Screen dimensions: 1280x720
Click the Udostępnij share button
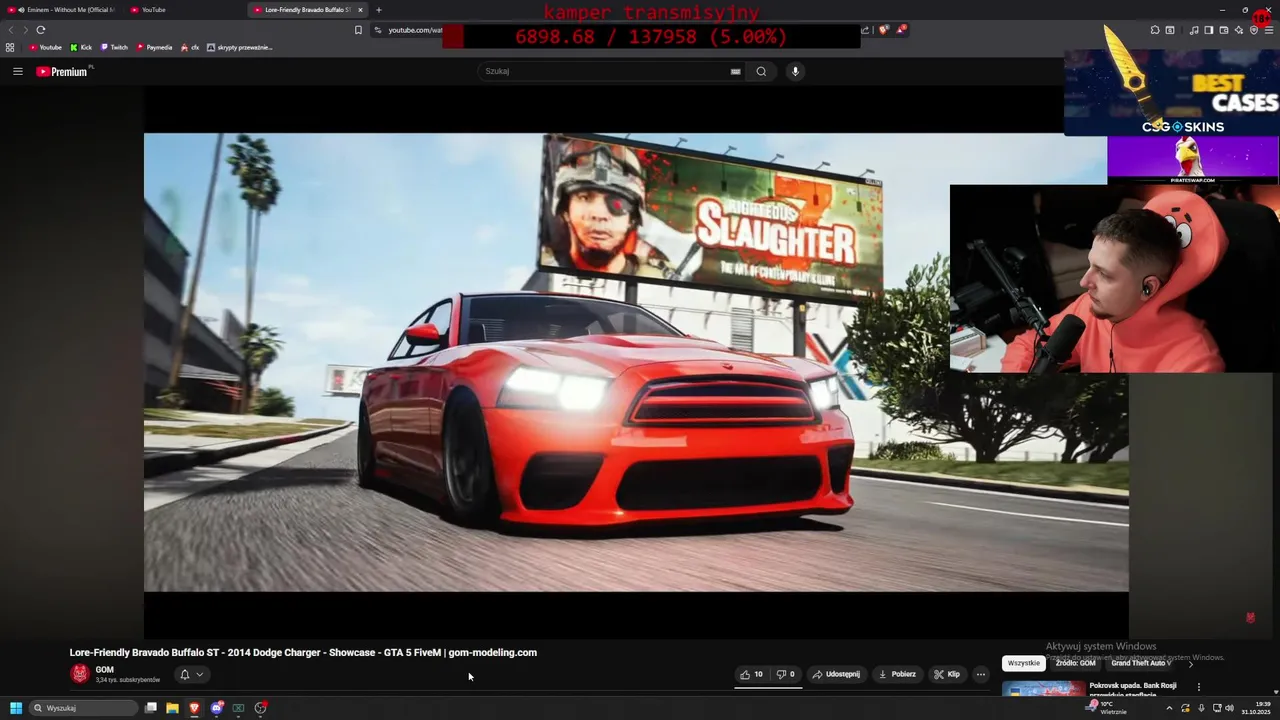[836, 674]
